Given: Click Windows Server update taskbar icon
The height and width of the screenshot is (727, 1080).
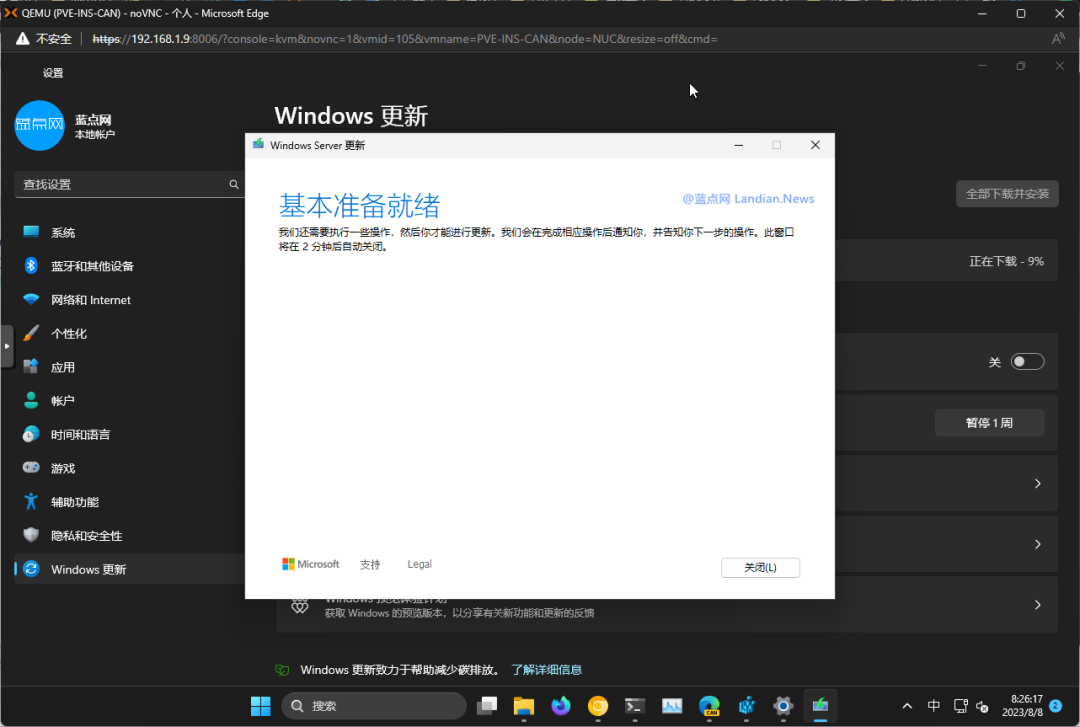Looking at the screenshot, I should click(x=820, y=706).
